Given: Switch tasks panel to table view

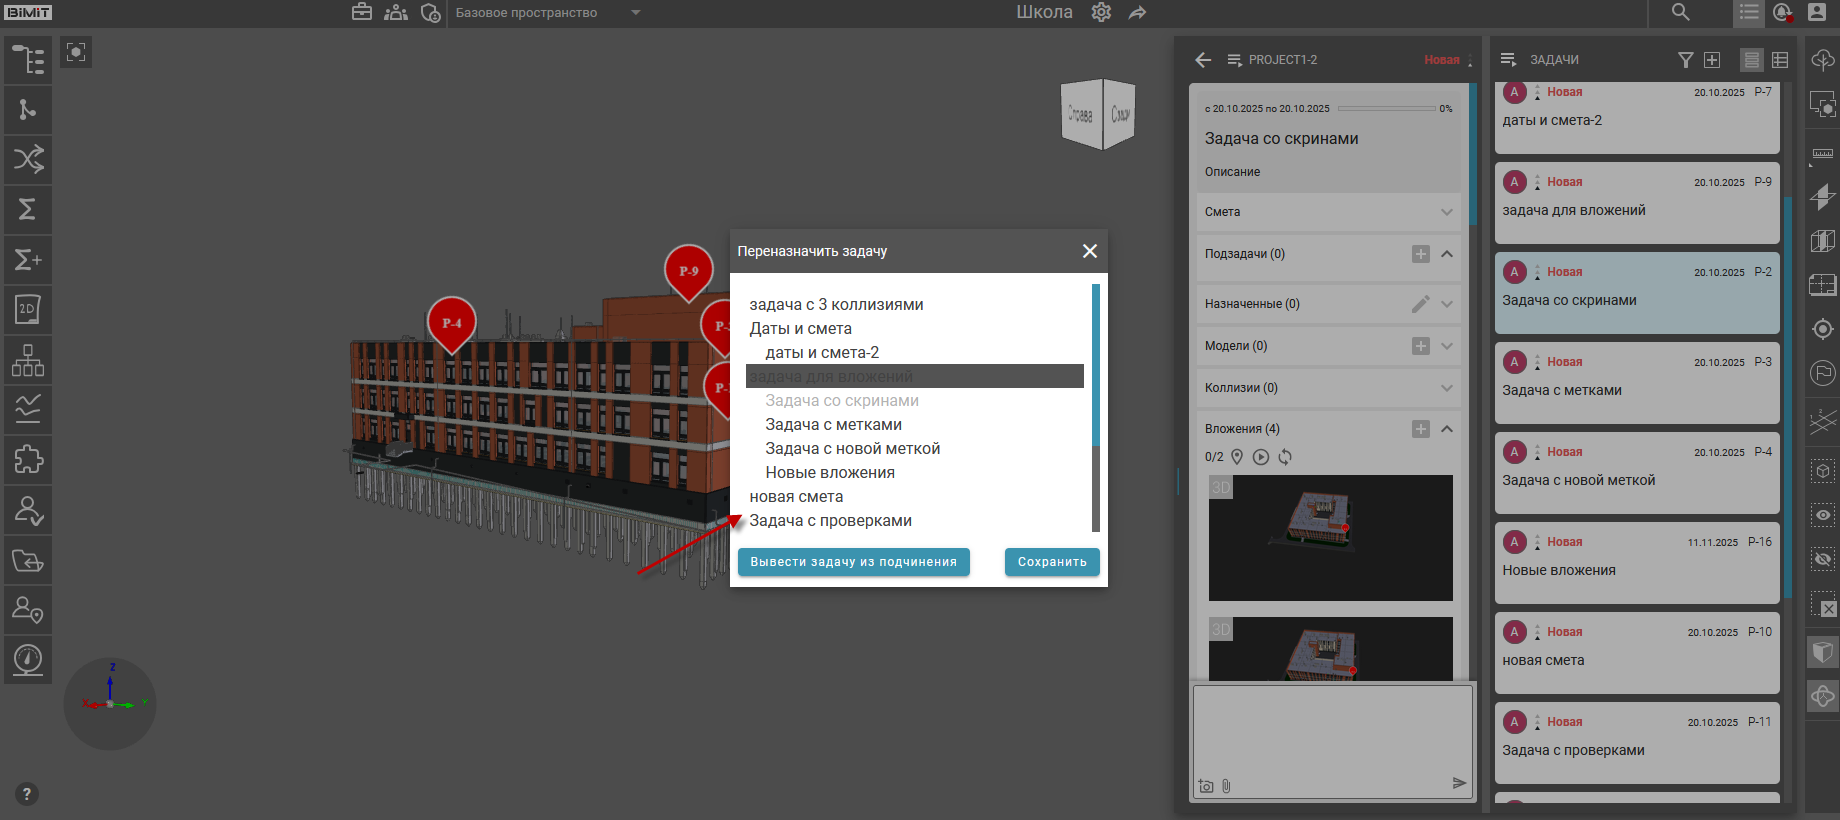Looking at the screenshot, I should pyautogui.click(x=1780, y=60).
